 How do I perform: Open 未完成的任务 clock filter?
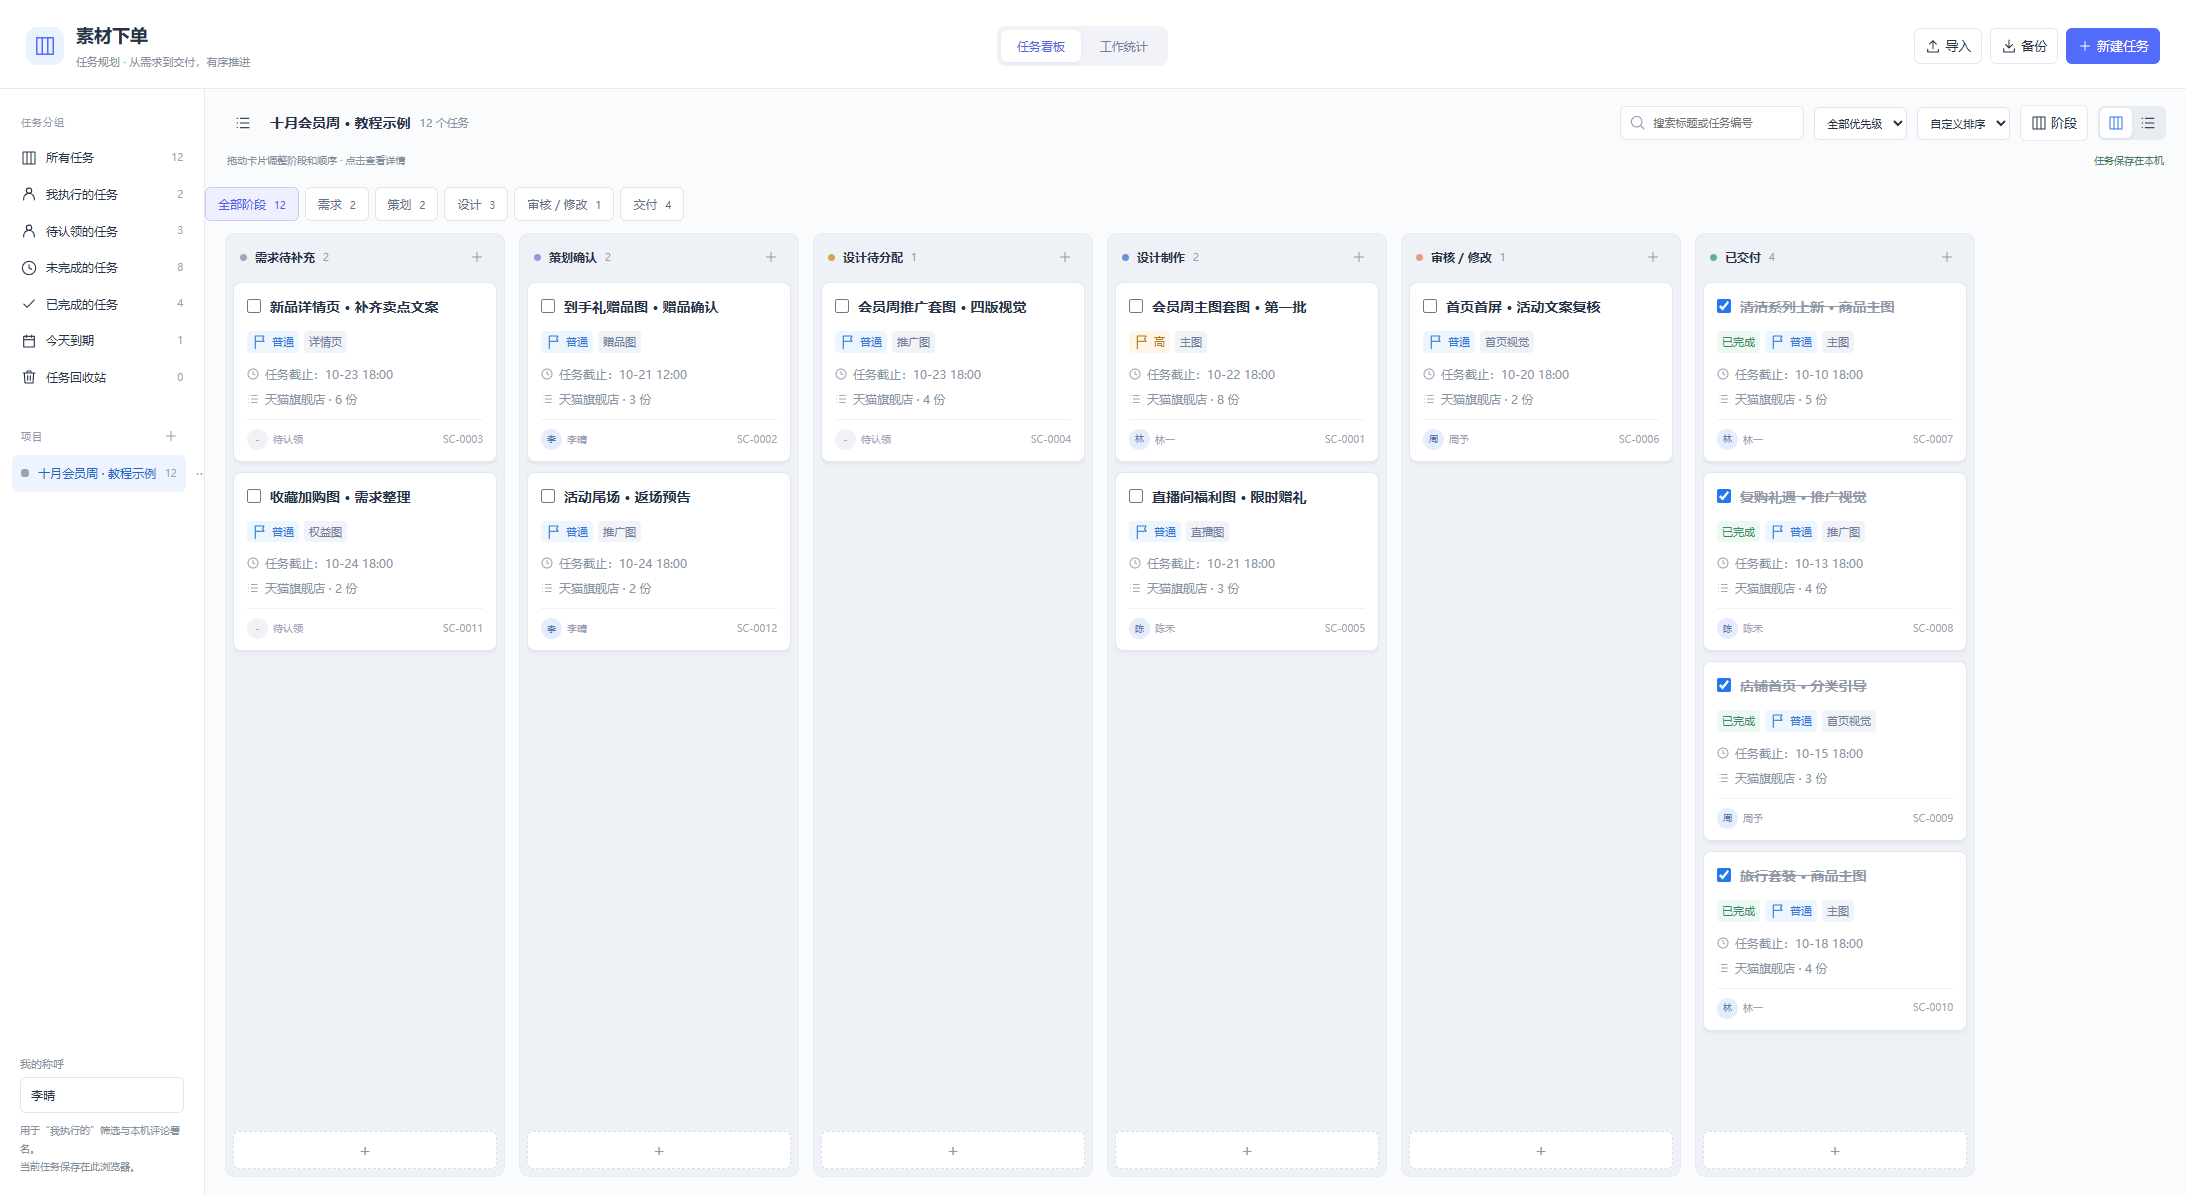tap(102, 267)
